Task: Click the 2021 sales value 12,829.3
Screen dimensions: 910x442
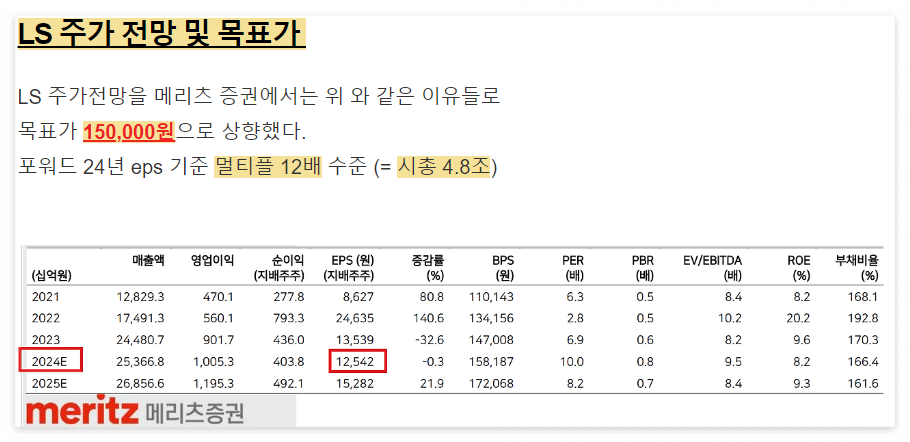Action: click(x=140, y=298)
